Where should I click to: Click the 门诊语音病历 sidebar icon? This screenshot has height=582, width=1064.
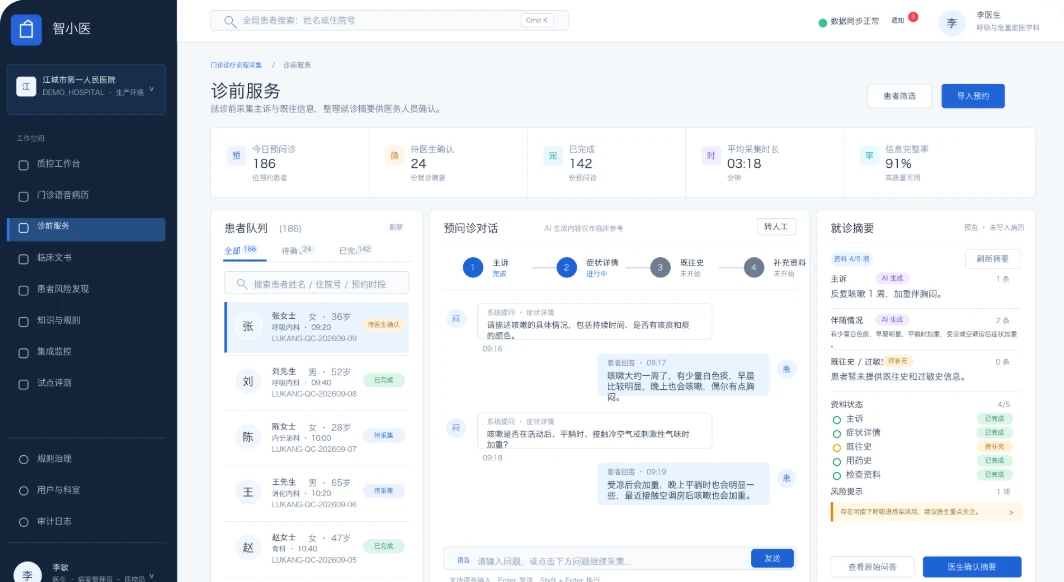point(23,196)
